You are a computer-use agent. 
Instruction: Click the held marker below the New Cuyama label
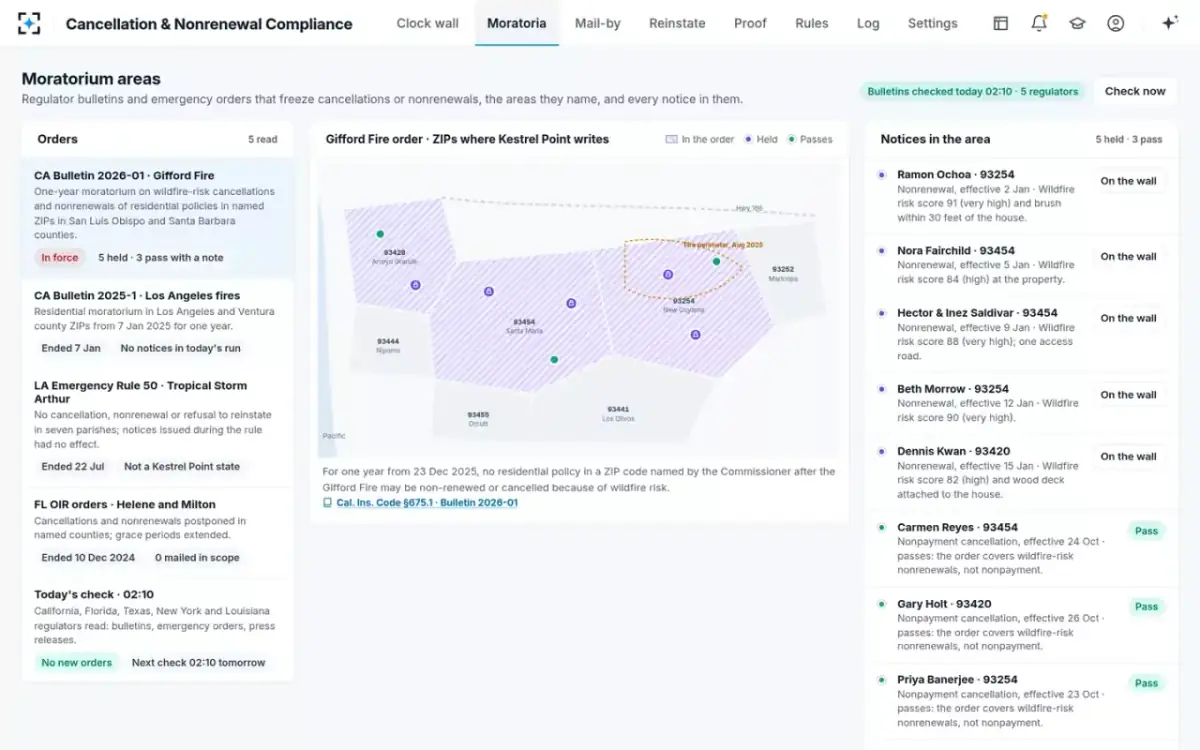tap(695, 335)
